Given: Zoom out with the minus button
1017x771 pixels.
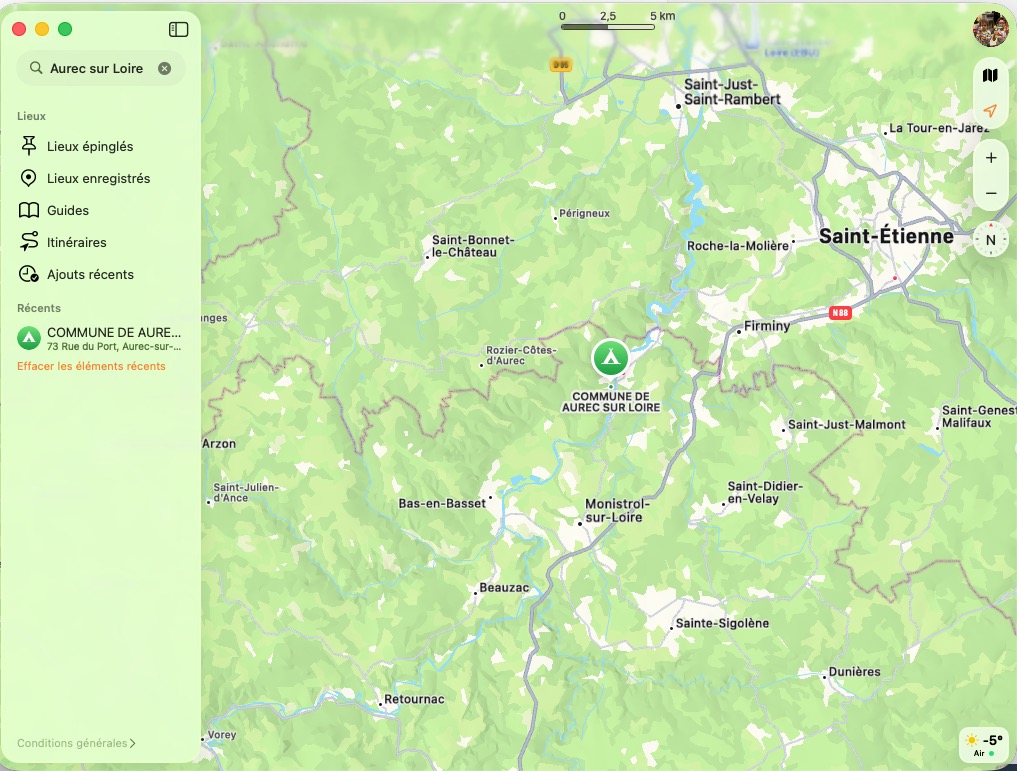Looking at the screenshot, I should [991, 193].
